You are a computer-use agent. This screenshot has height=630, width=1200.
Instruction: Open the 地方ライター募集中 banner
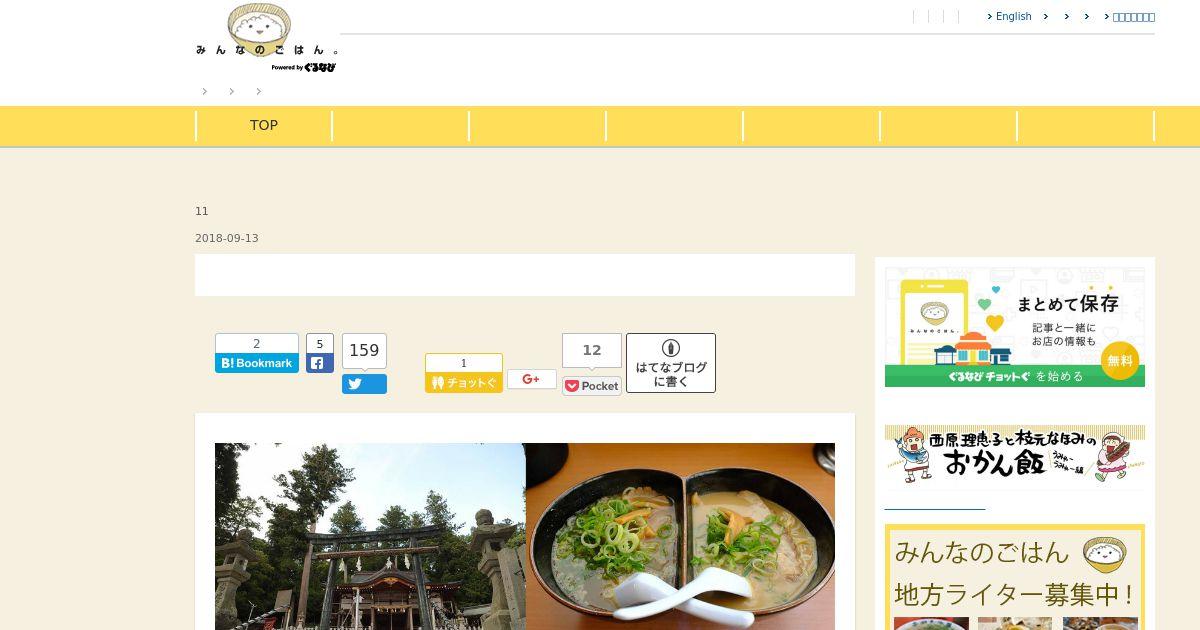tap(1015, 577)
